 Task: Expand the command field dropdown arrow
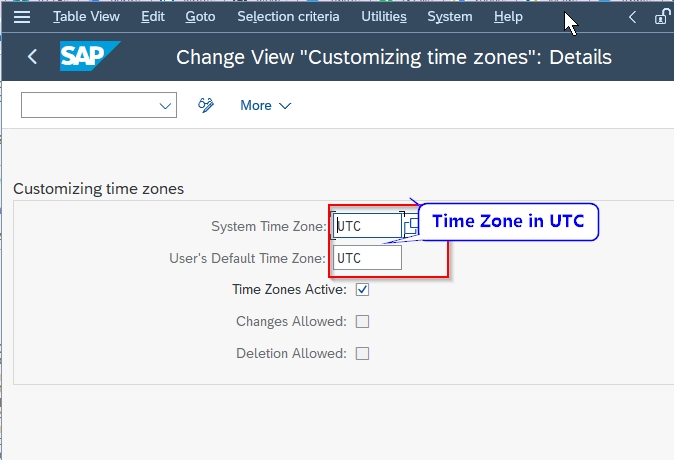coord(165,105)
